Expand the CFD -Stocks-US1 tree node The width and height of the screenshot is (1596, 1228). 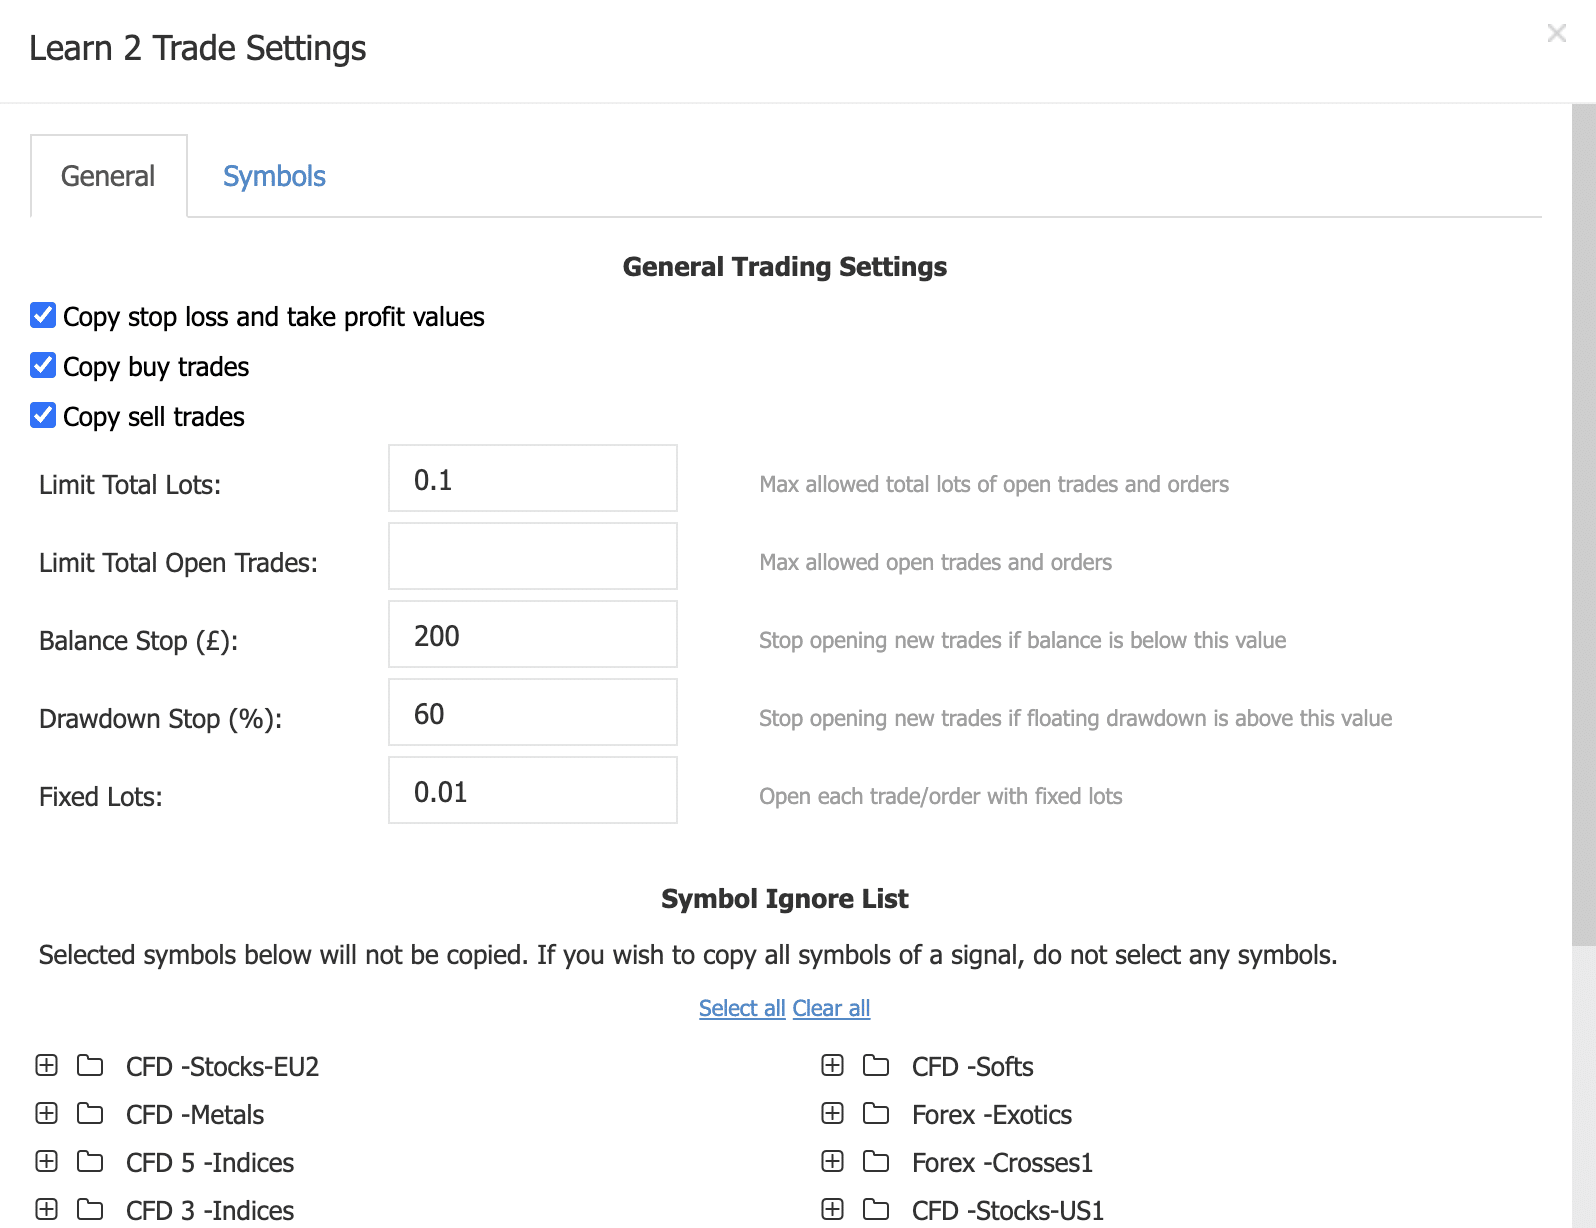click(833, 1210)
